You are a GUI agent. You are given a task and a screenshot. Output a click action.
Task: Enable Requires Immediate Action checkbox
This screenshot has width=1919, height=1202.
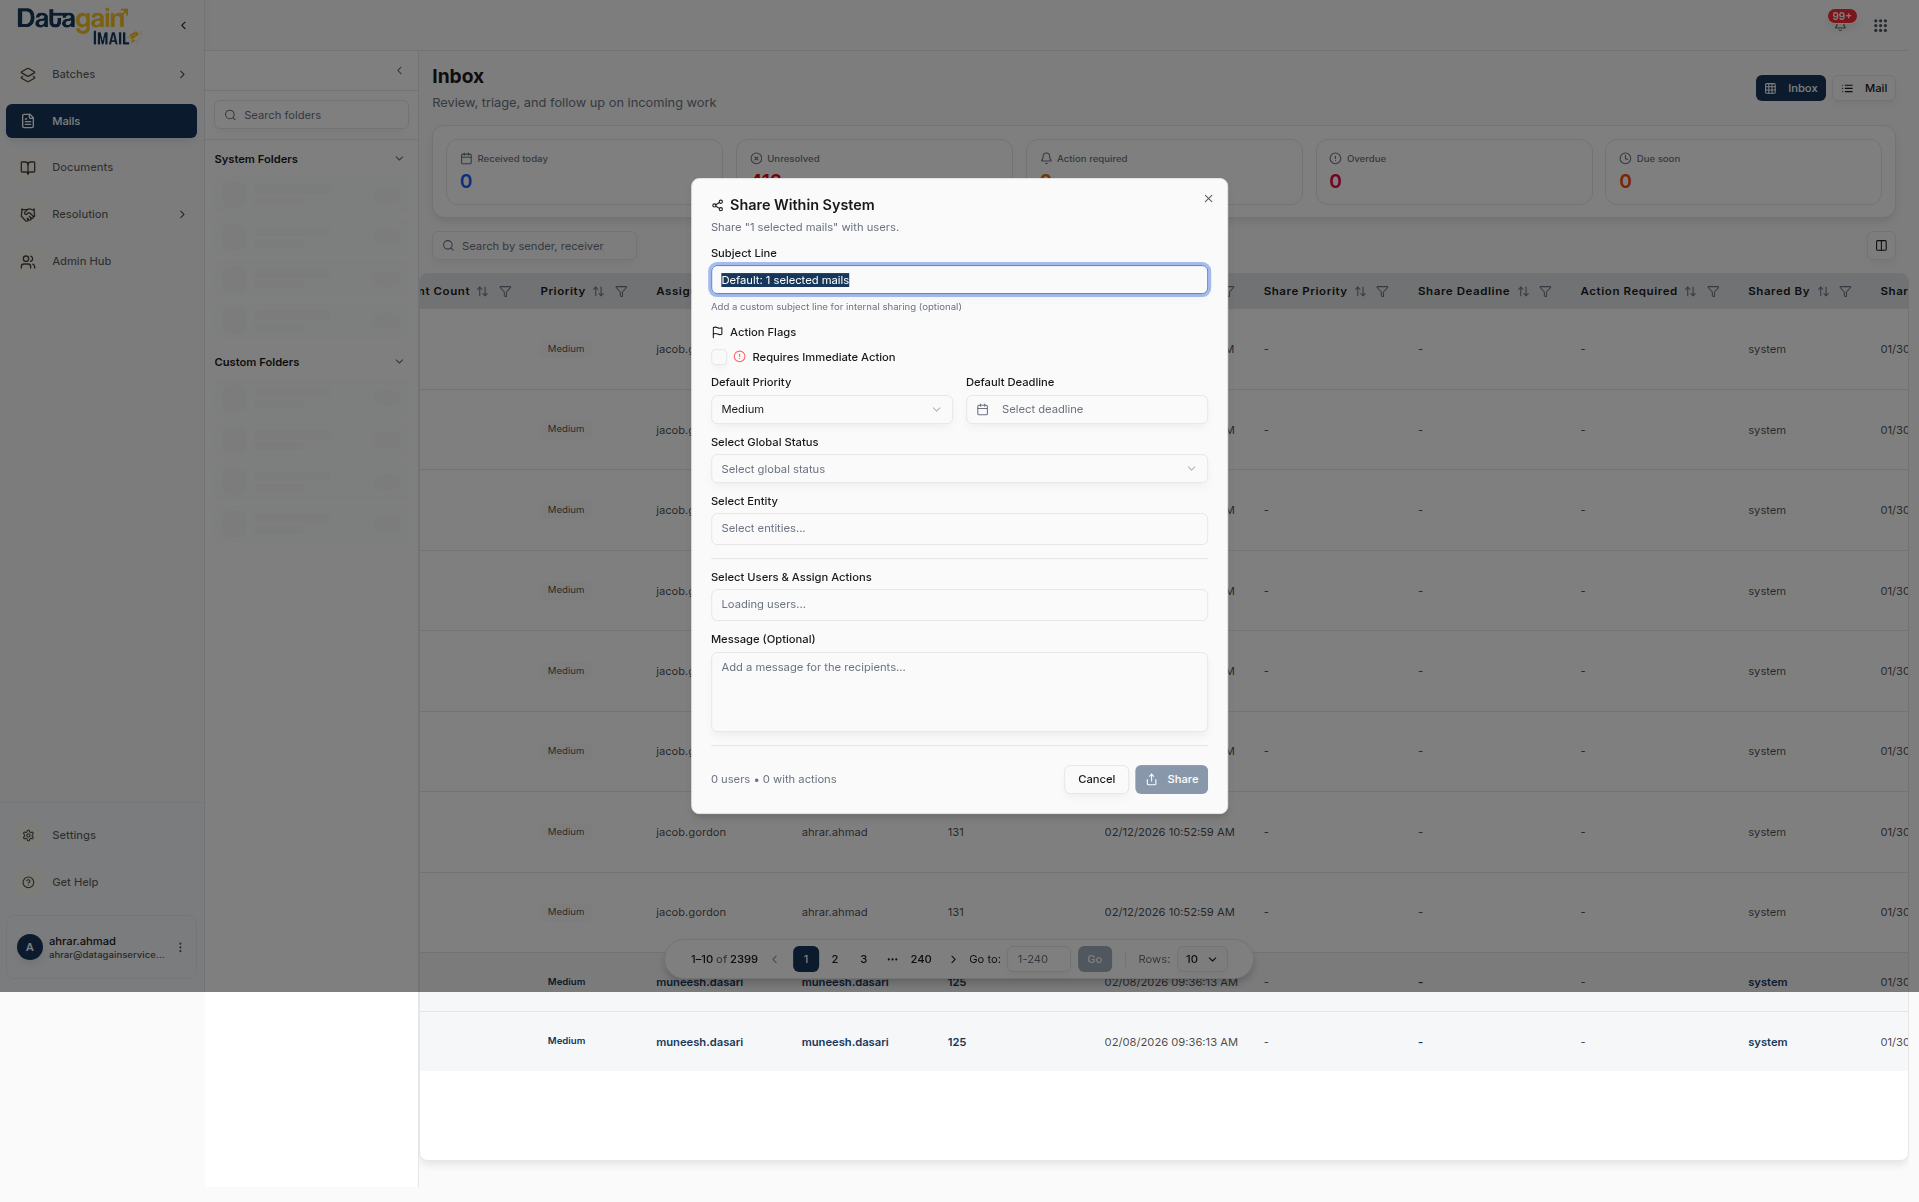click(719, 357)
